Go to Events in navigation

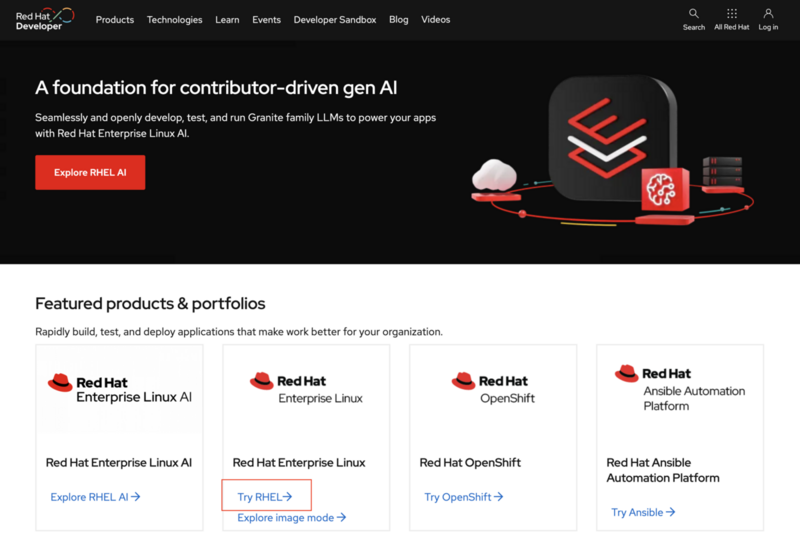266,20
